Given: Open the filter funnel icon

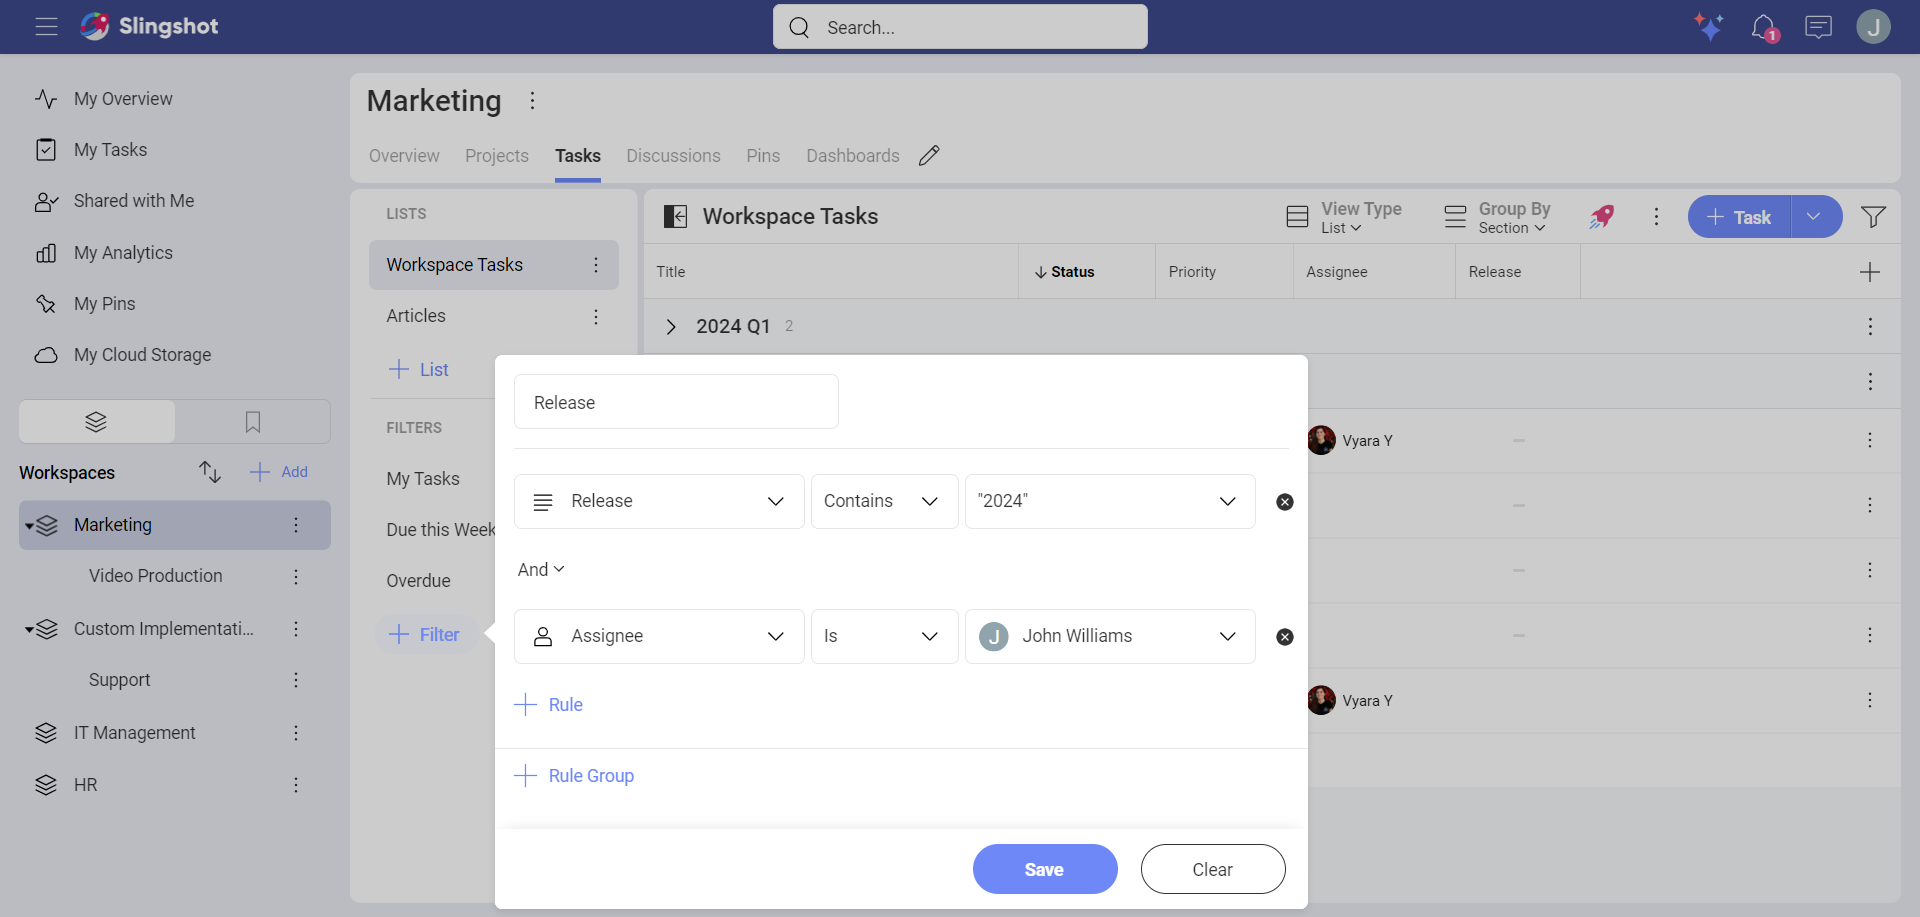Looking at the screenshot, I should pos(1873,216).
